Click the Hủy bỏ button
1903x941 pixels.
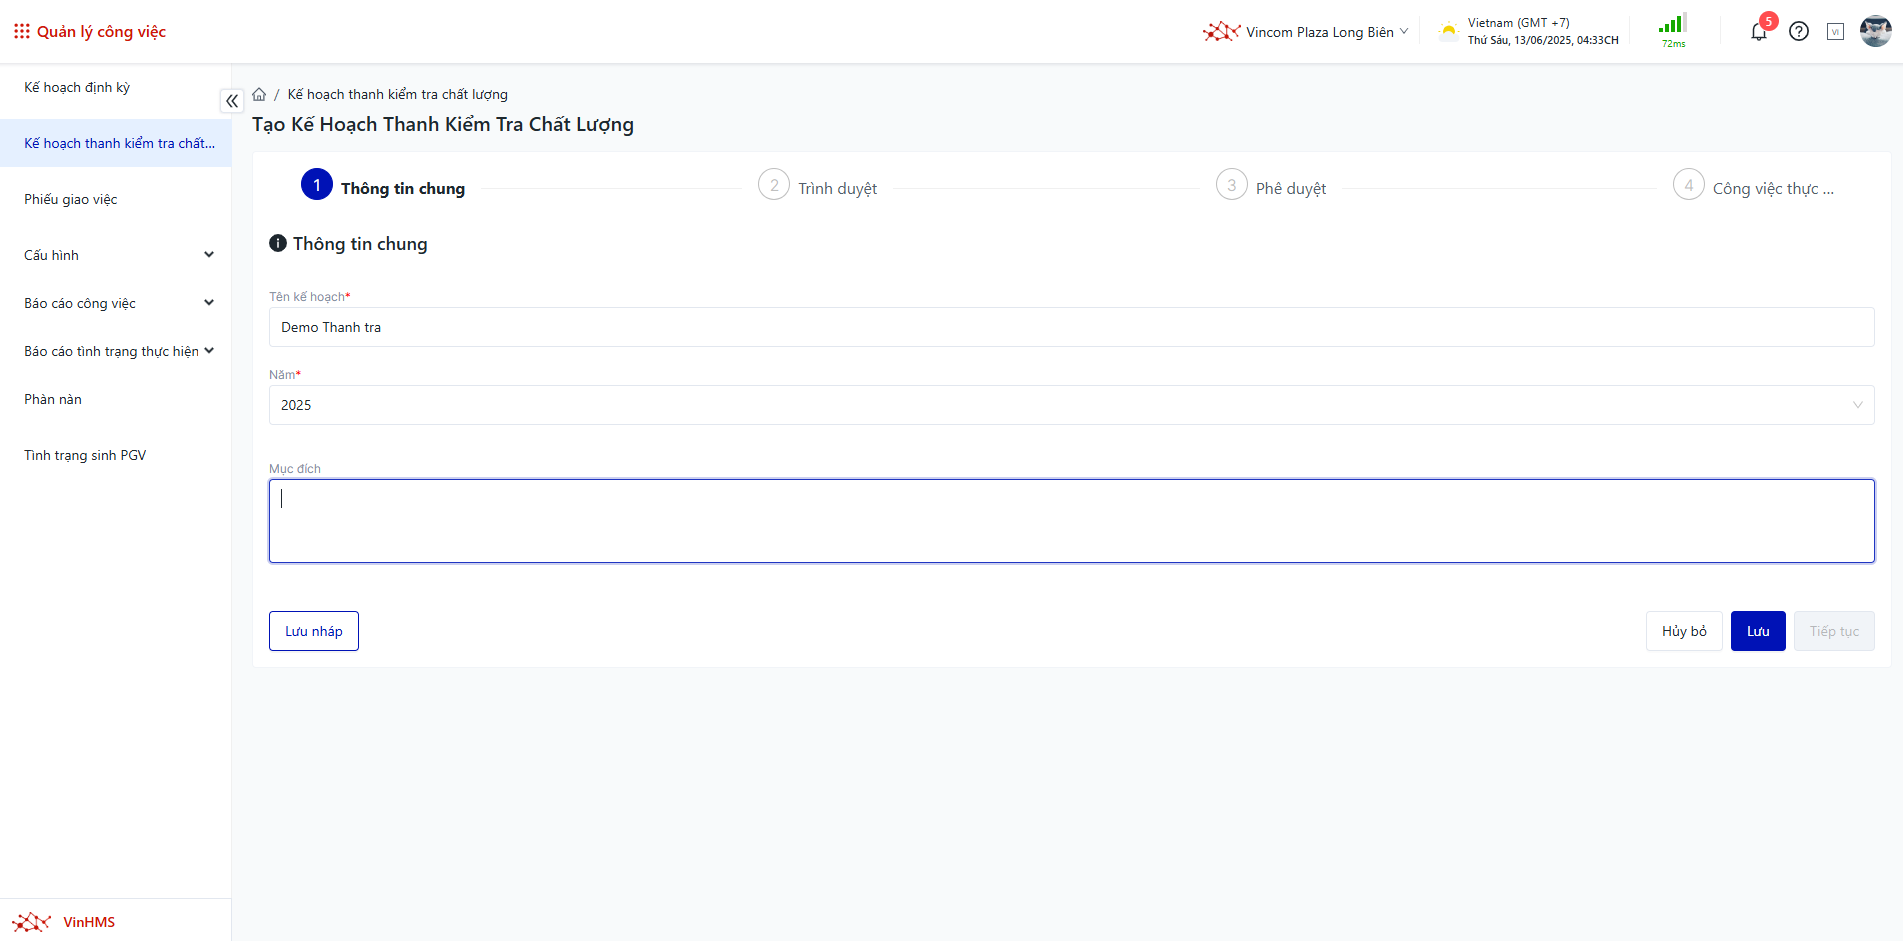coord(1683,631)
